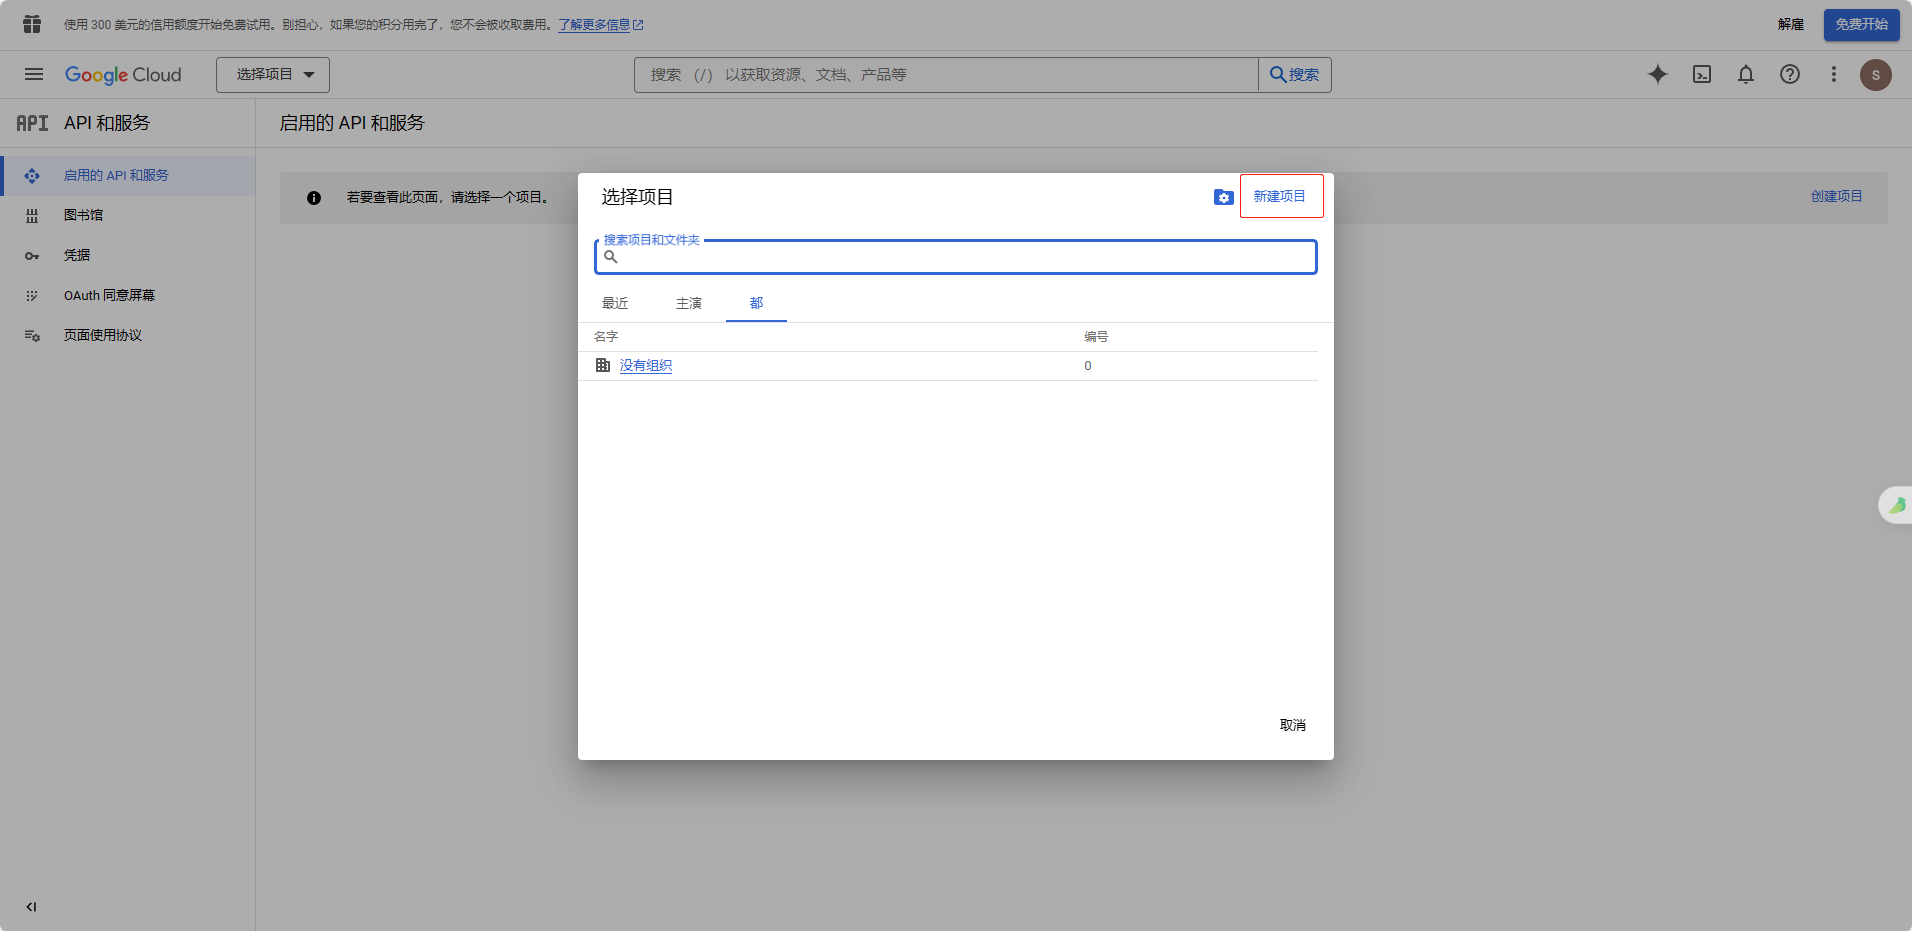The height and width of the screenshot is (931, 1912).
Task: Click the manage resources folder icon
Action: pyautogui.click(x=1223, y=197)
